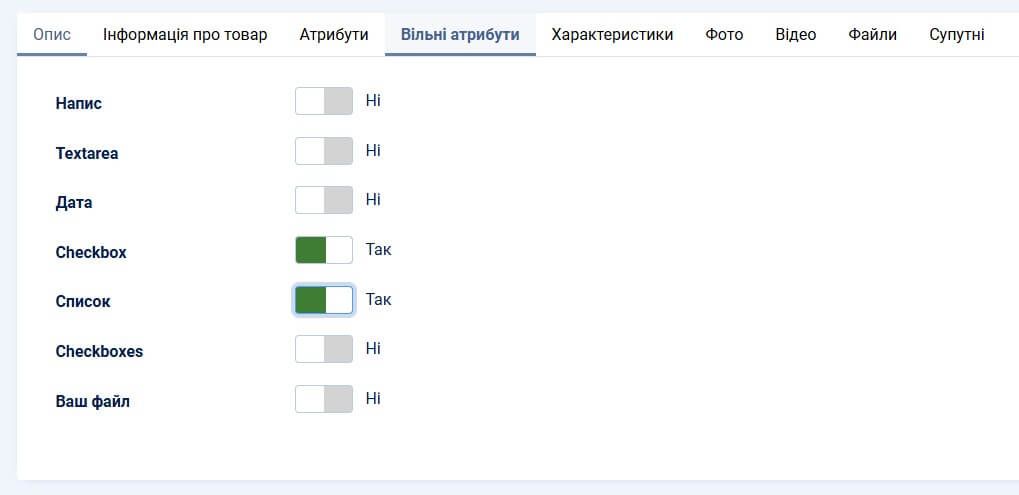Disable the Checkbox attribute toggle
The height and width of the screenshot is (495, 1019).
(324, 250)
